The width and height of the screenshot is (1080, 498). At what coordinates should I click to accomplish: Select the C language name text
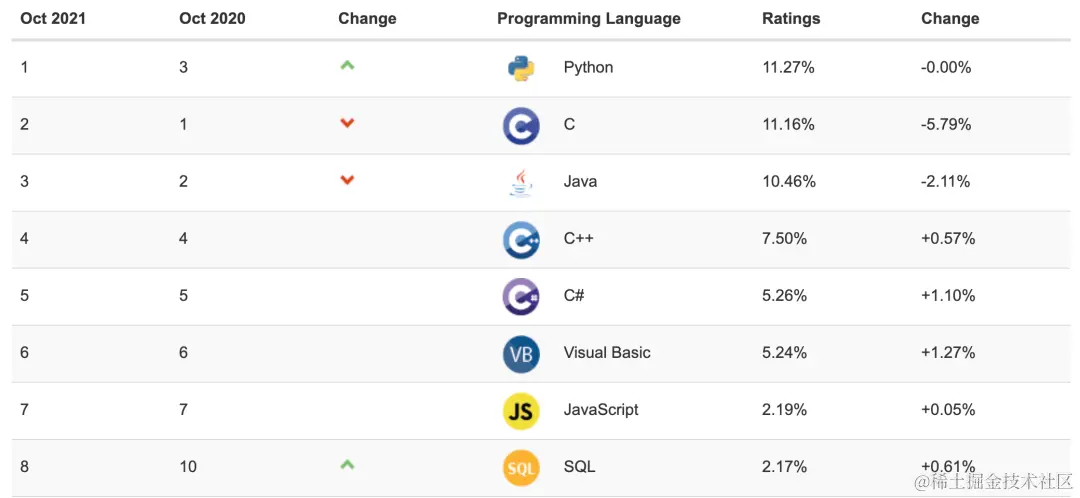pos(569,125)
